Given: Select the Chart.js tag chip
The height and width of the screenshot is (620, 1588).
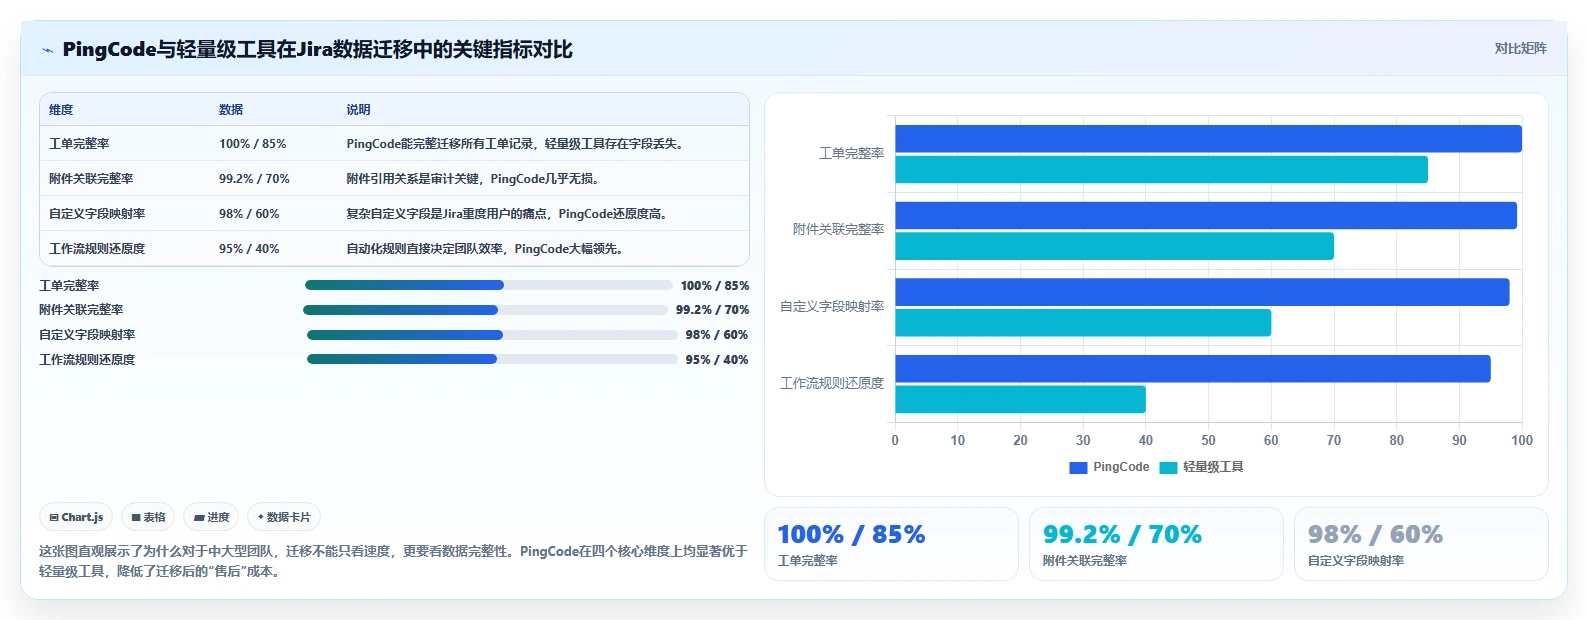Looking at the screenshot, I should point(76,517).
